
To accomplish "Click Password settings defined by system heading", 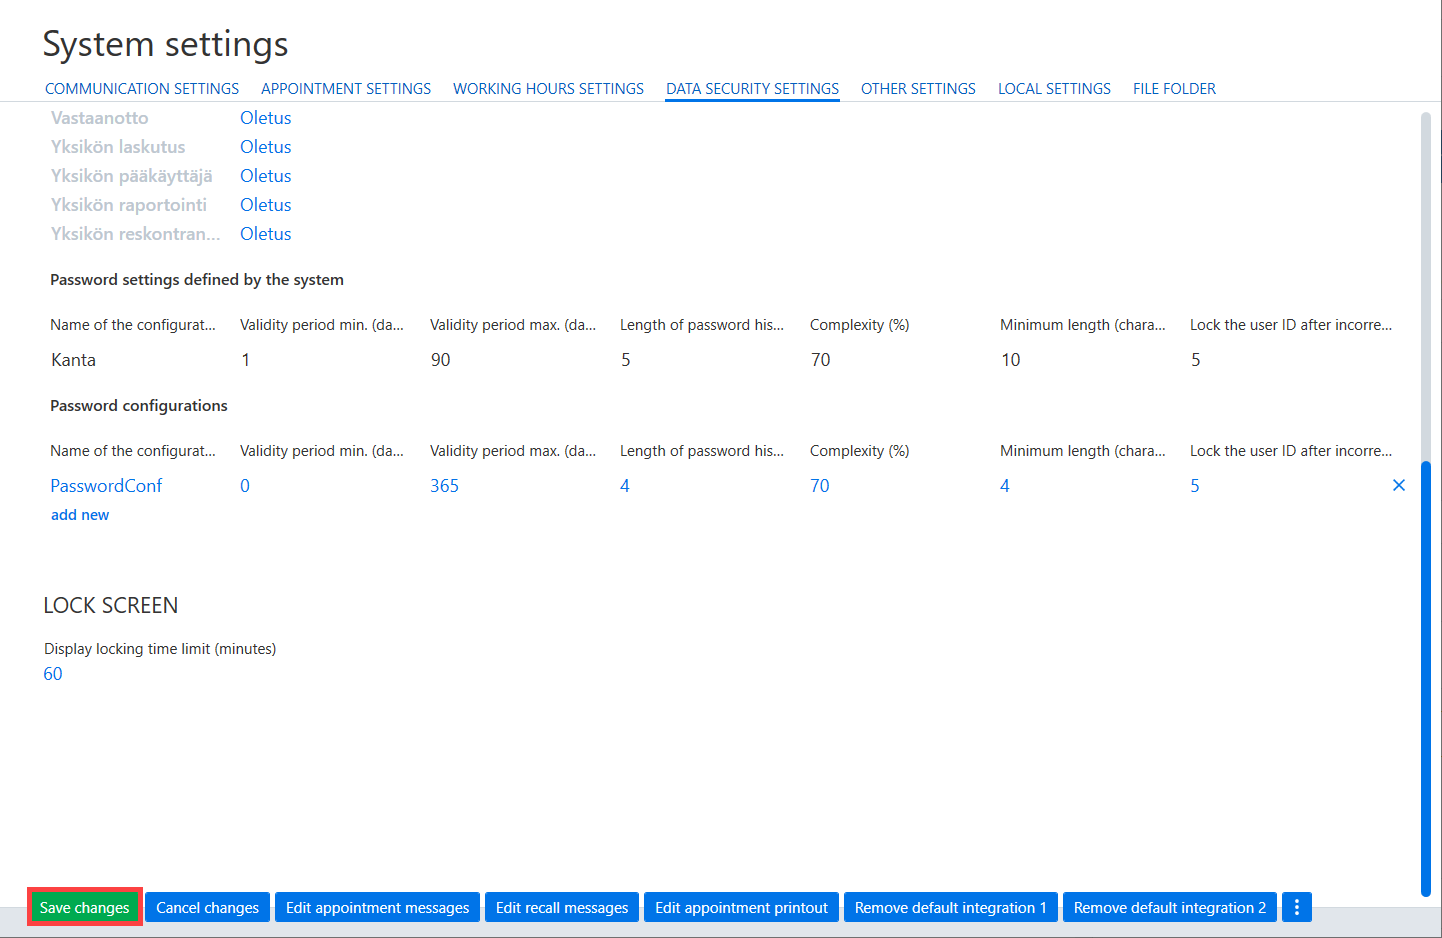I will [197, 280].
